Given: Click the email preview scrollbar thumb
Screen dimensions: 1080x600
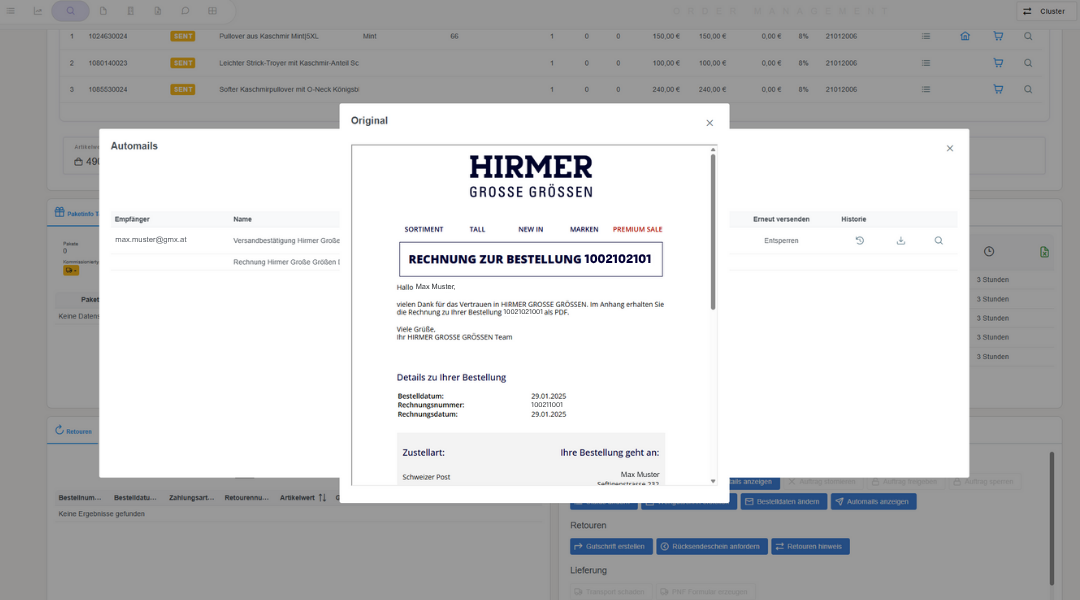Looking at the screenshot, I should pyautogui.click(x=713, y=232).
